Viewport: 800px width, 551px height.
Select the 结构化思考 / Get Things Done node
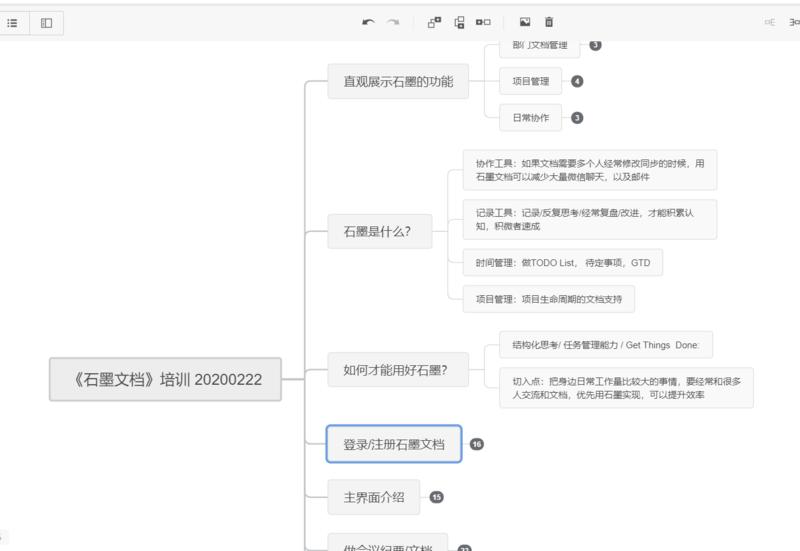pyautogui.click(x=606, y=345)
